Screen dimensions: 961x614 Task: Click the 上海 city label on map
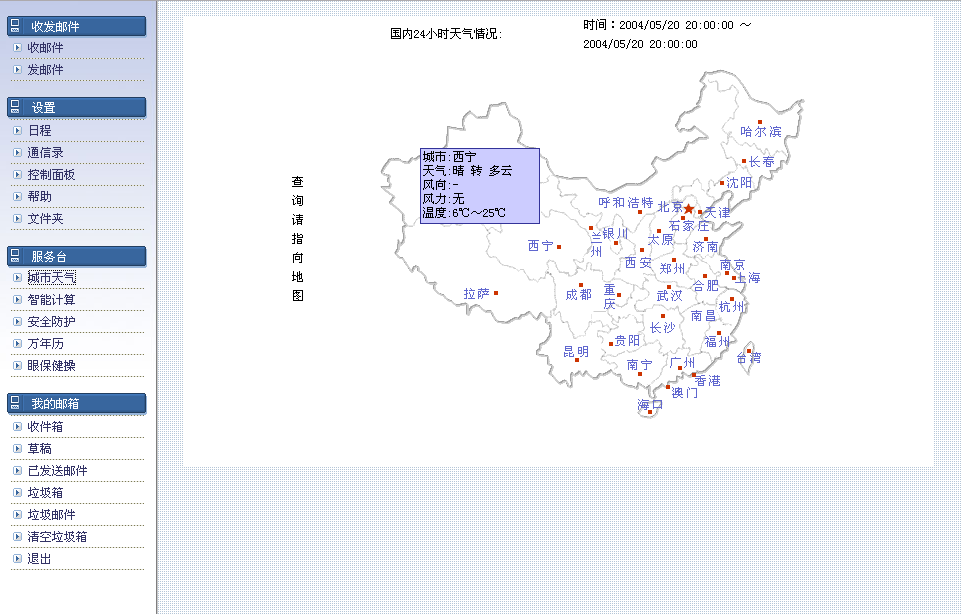(748, 278)
